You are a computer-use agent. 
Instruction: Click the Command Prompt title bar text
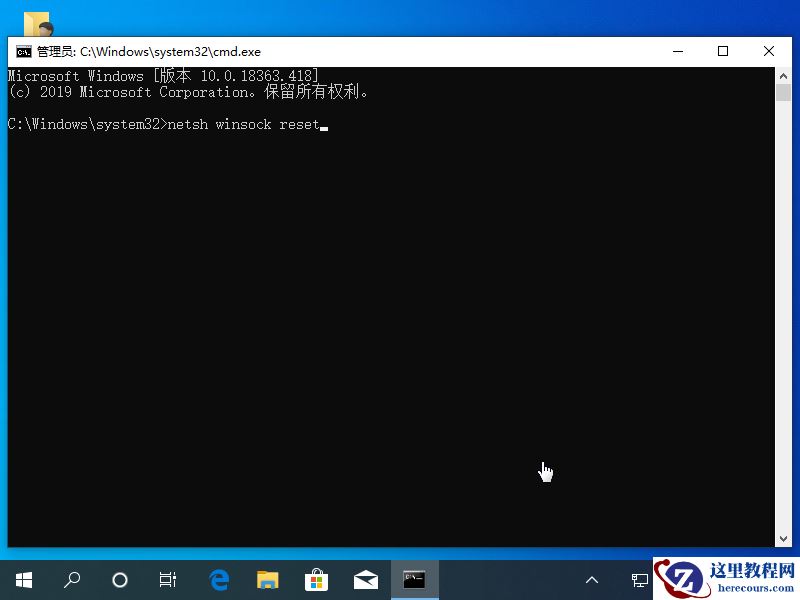(150, 51)
